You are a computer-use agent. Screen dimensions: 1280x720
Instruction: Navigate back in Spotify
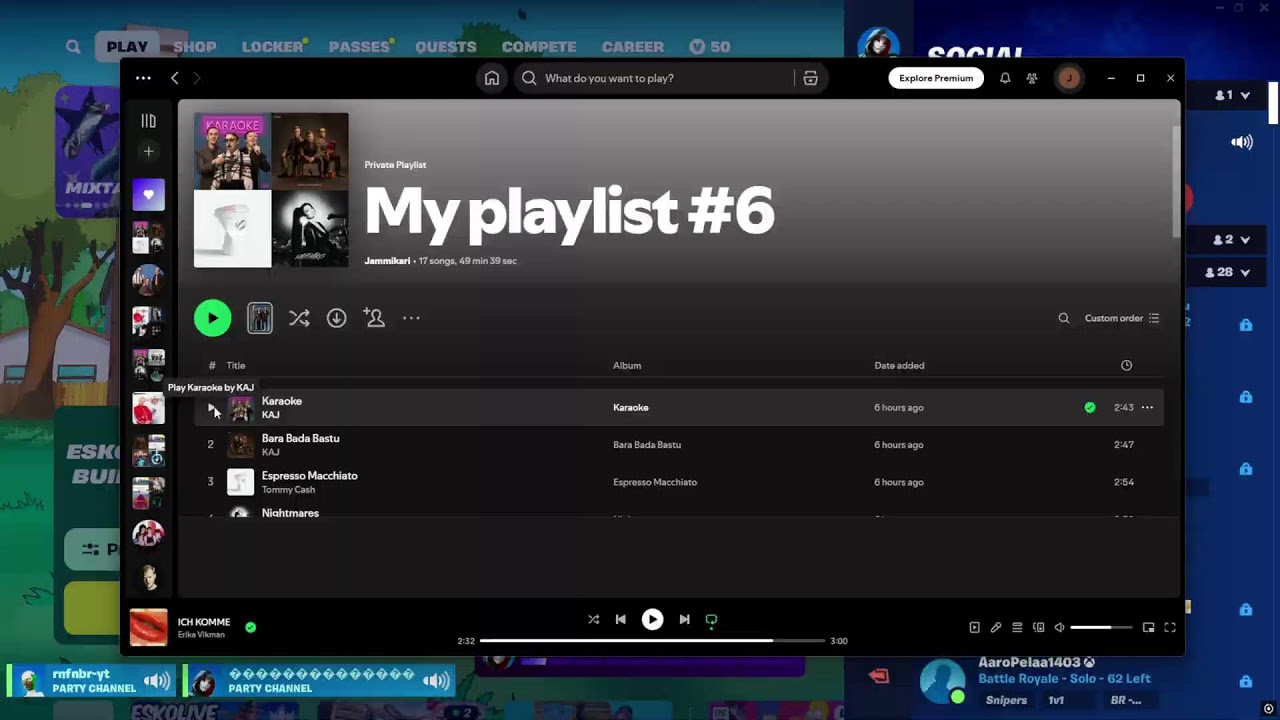[175, 78]
